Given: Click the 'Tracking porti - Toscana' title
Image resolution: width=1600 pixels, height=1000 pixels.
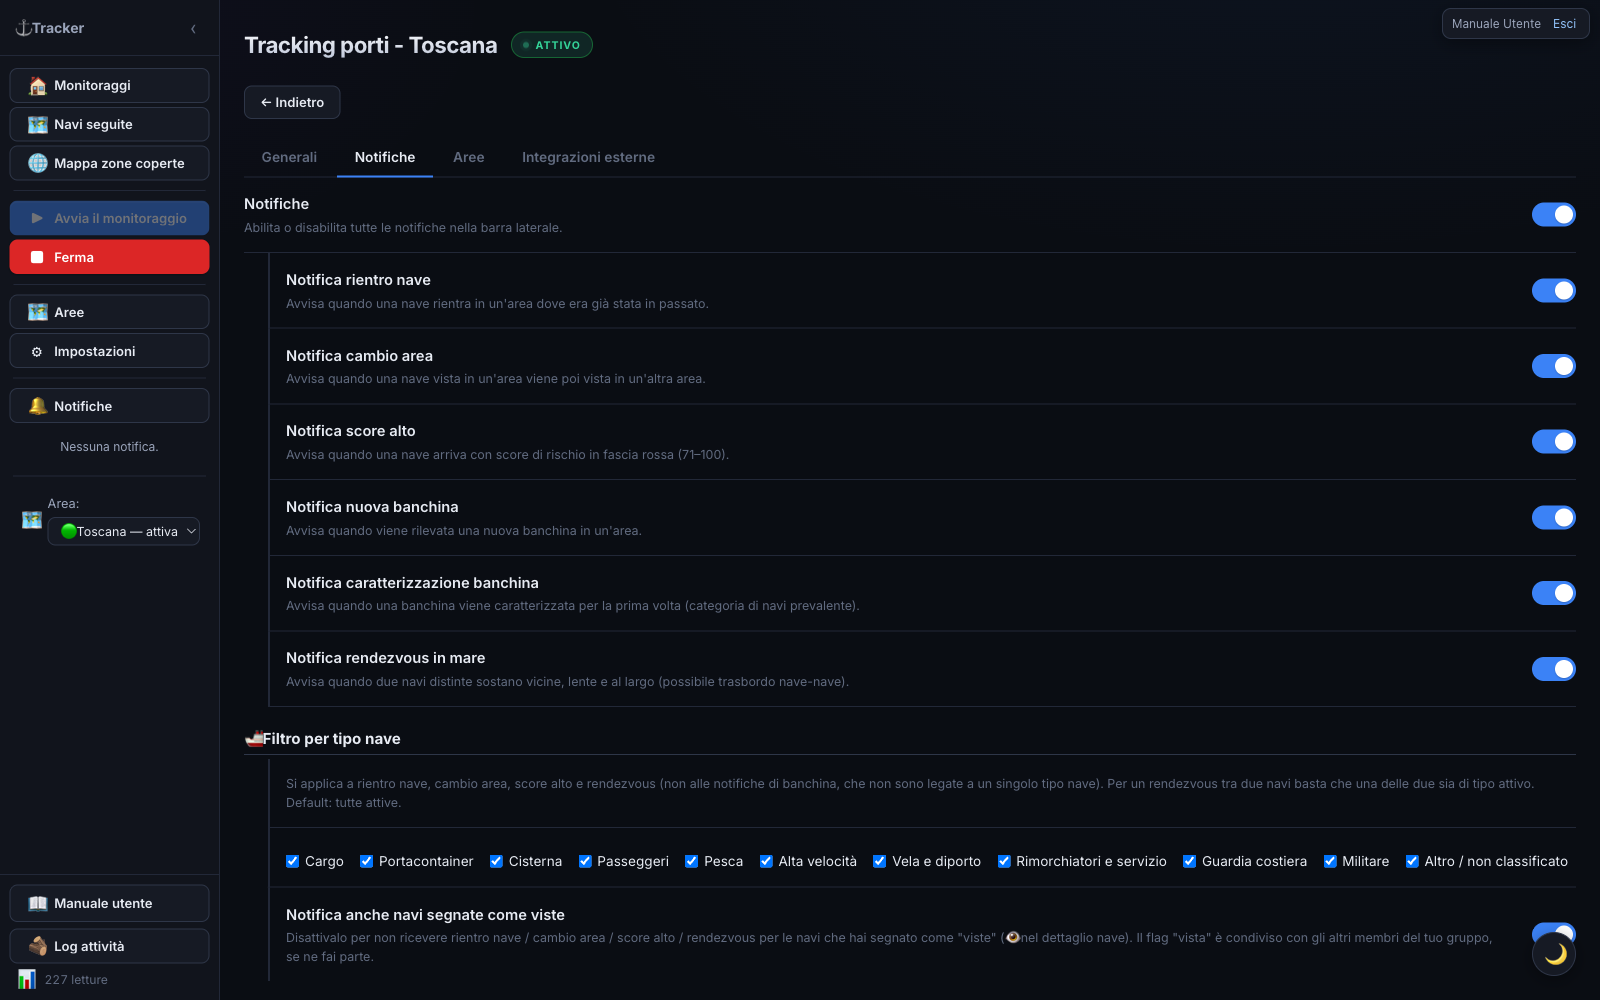Looking at the screenshot, I should click(x=370, y=45).
